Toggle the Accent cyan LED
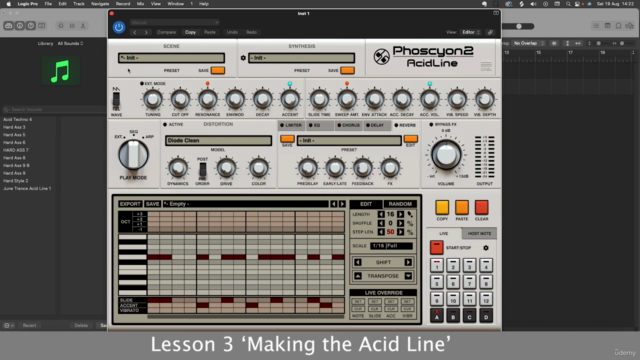This screenshot has width=640, height=360. click(290, 84)
